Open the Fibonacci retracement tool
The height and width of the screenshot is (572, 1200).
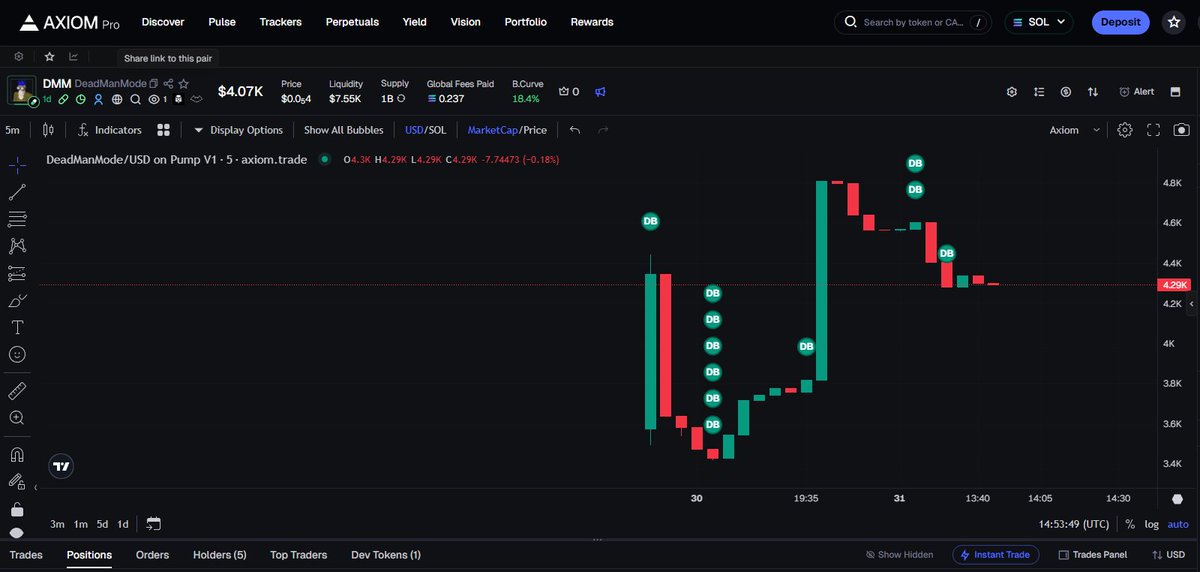point(17,219)
